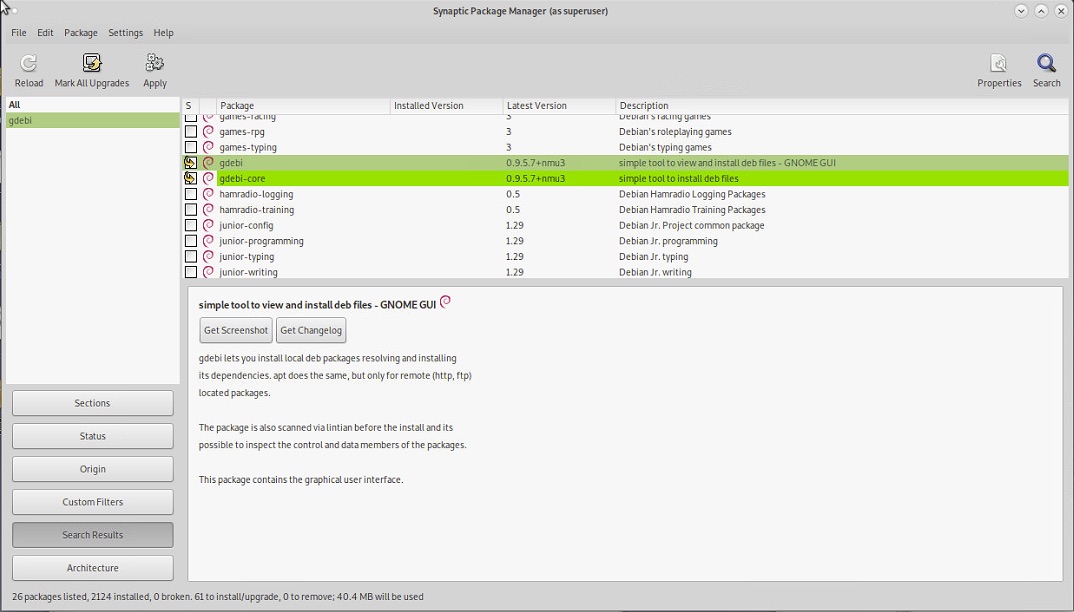The width and height of the screenshot is (1074, 612).
Task: Click the Mark All Upgrades icon
Action: 92,65
